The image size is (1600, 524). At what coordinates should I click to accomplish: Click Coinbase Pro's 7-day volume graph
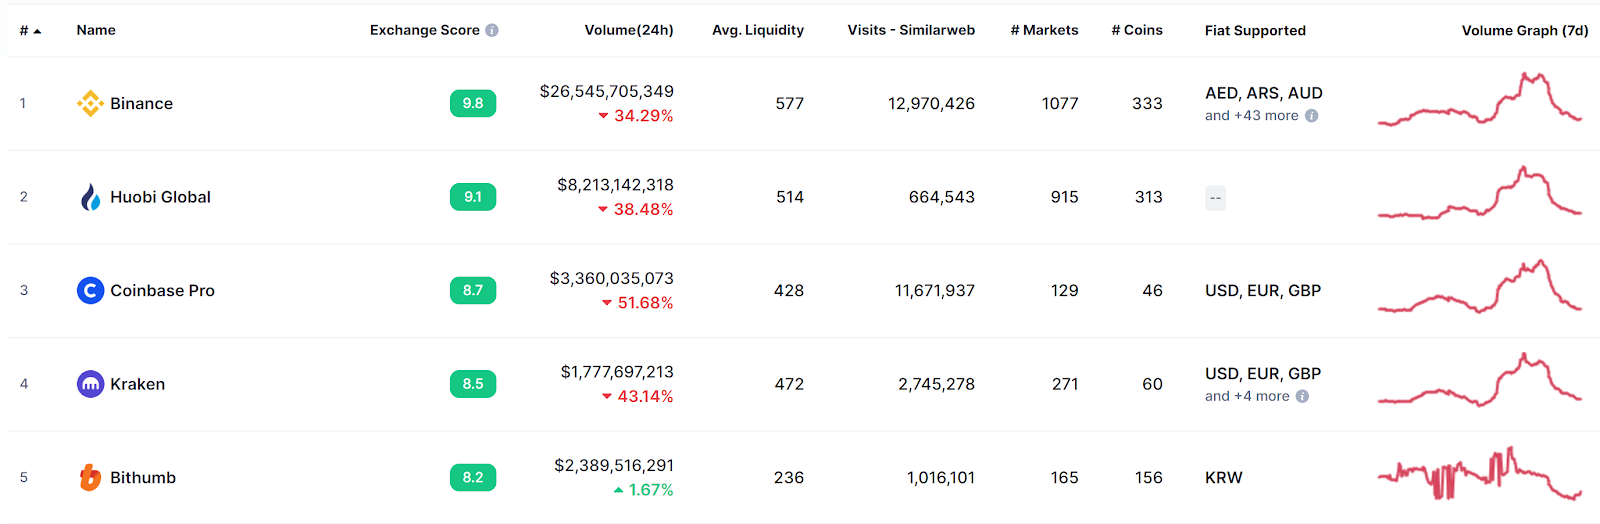coord(1479,288)
